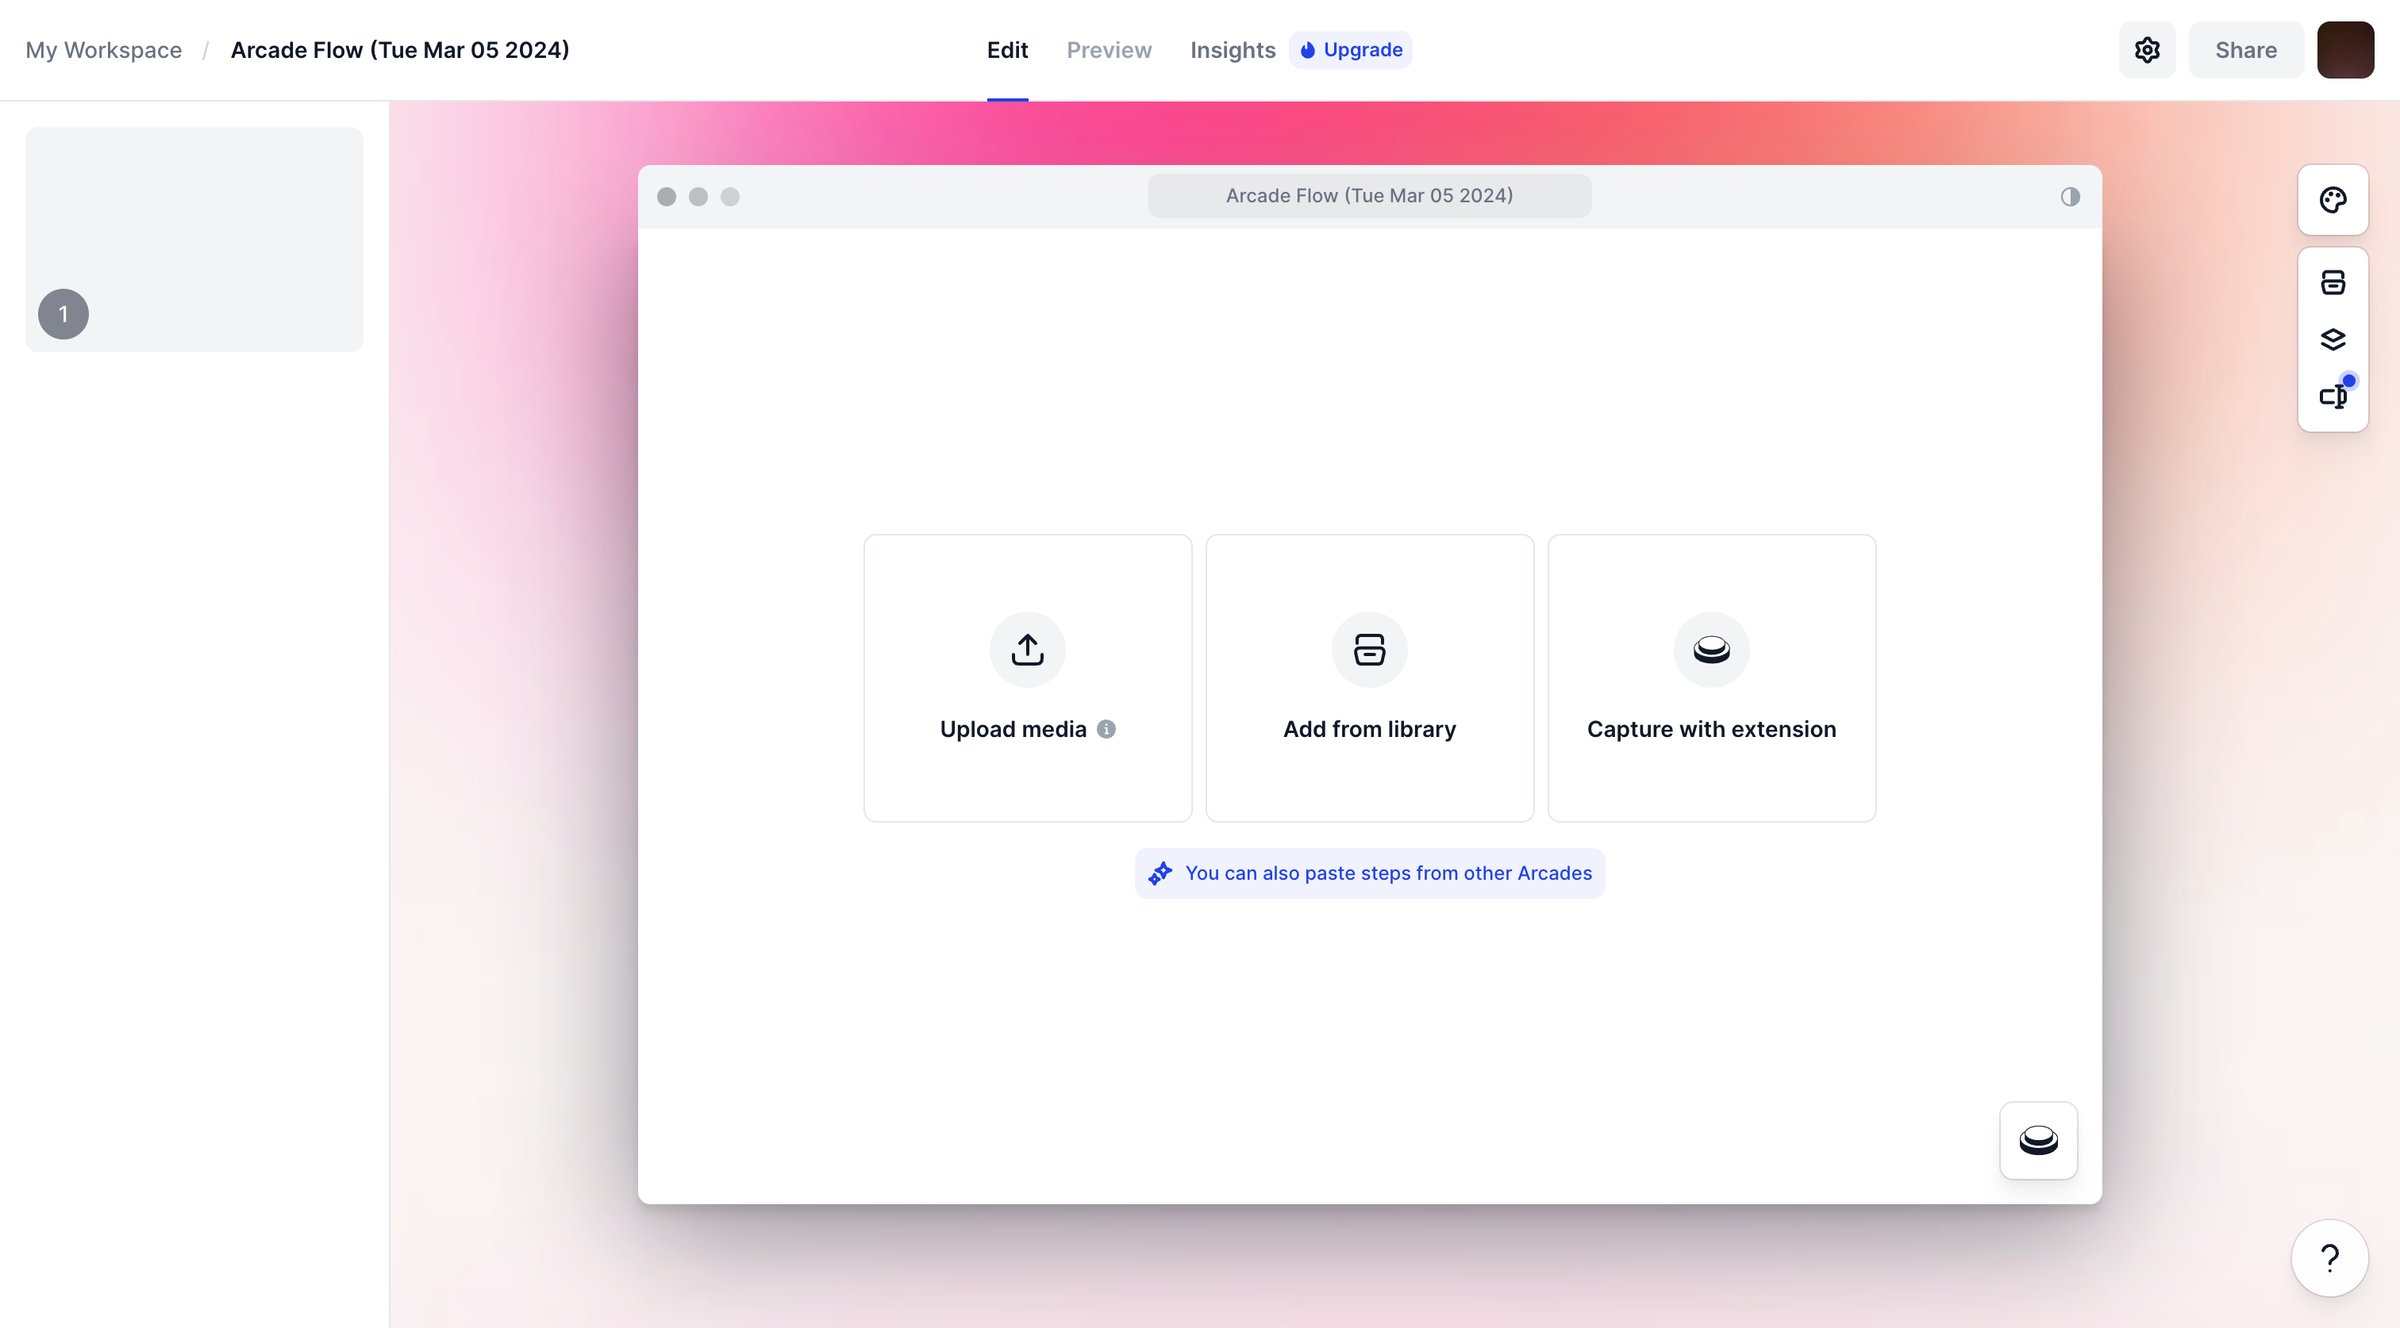
Task: Open the layers stack icon in sidebar
Action: pos(2332,340)
